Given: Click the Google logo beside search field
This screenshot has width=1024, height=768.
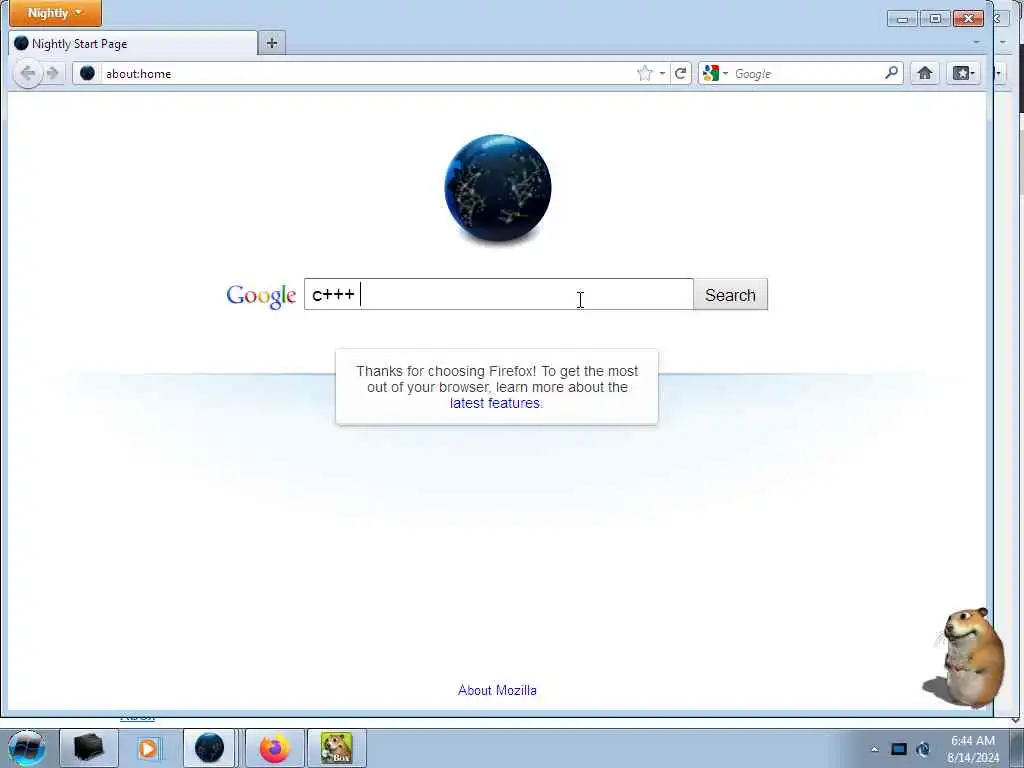Looking at the screenshot, I should click(x=261, y=296).
